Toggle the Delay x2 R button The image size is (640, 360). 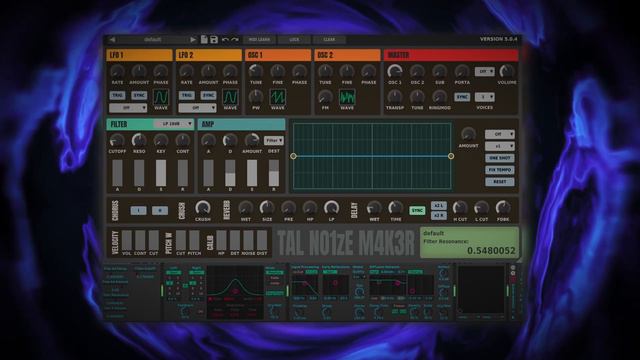click(439, 216)
